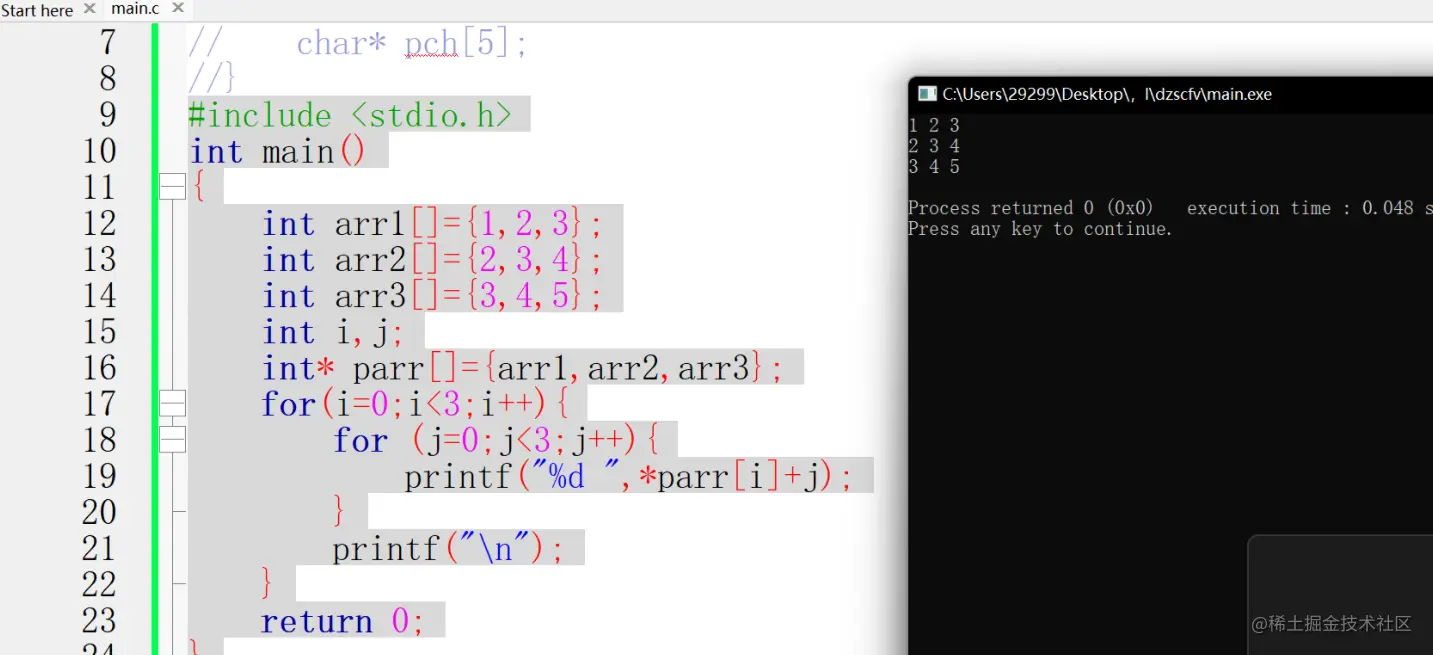Screen dimensions: 1433x655
Task: Click "execution time : 0.048" in console
Action: click(x=1300, y=208)
